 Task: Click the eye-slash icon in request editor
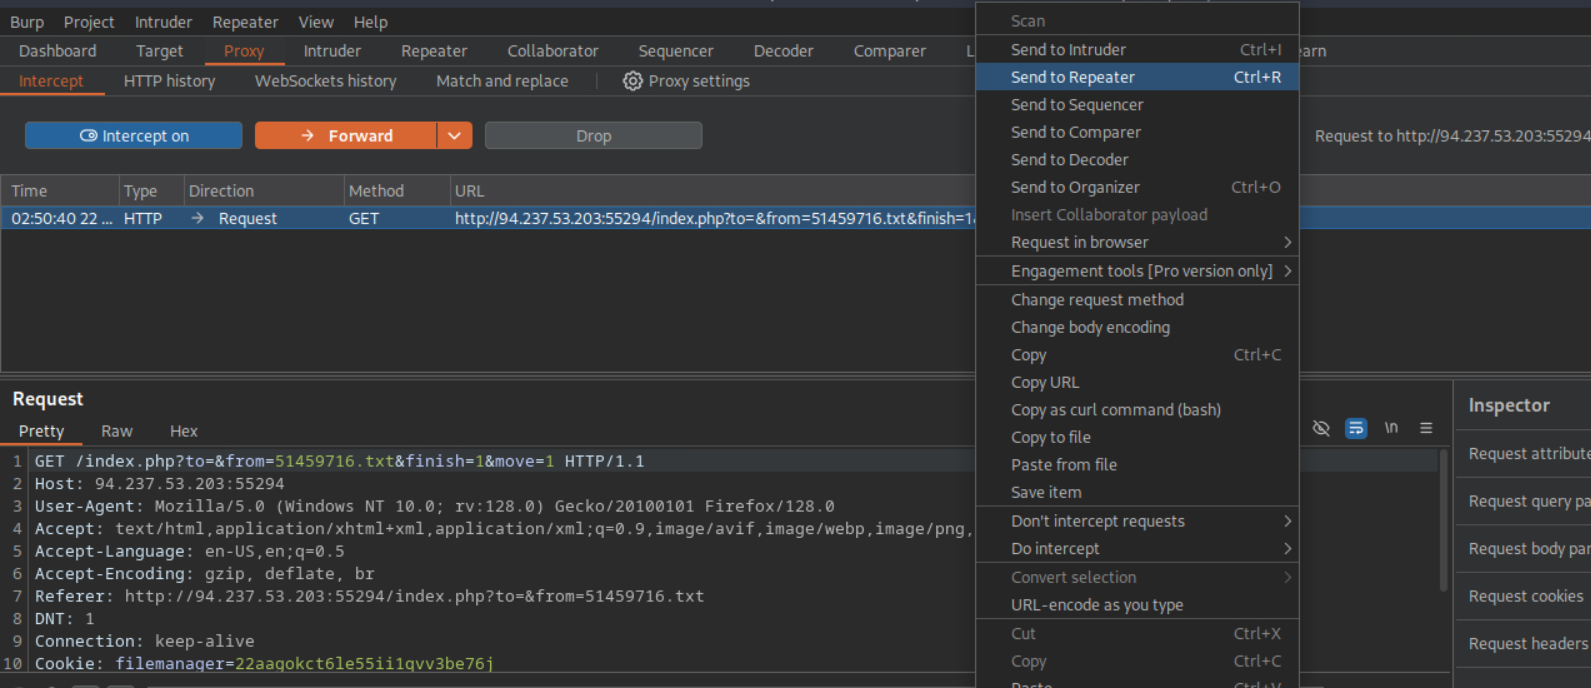1321,428
